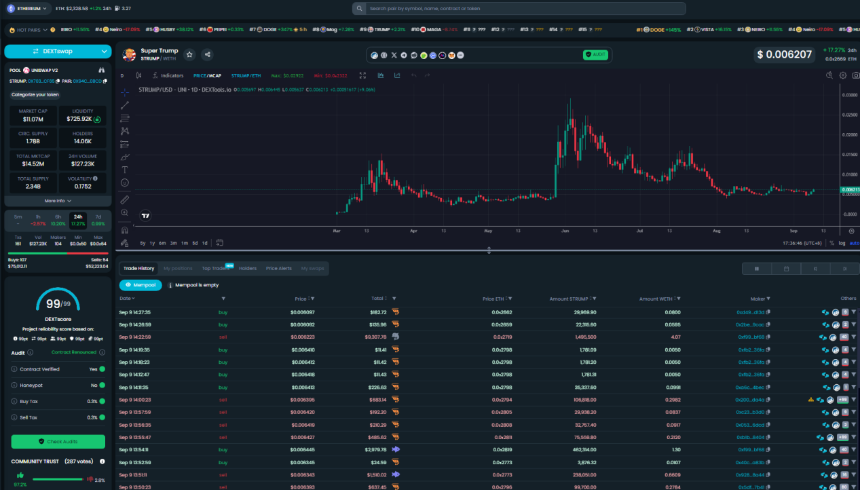This screenshot has width=860, height=490.
Task: Click the buys versus sells ratio bar
Action: click(58, 254)
